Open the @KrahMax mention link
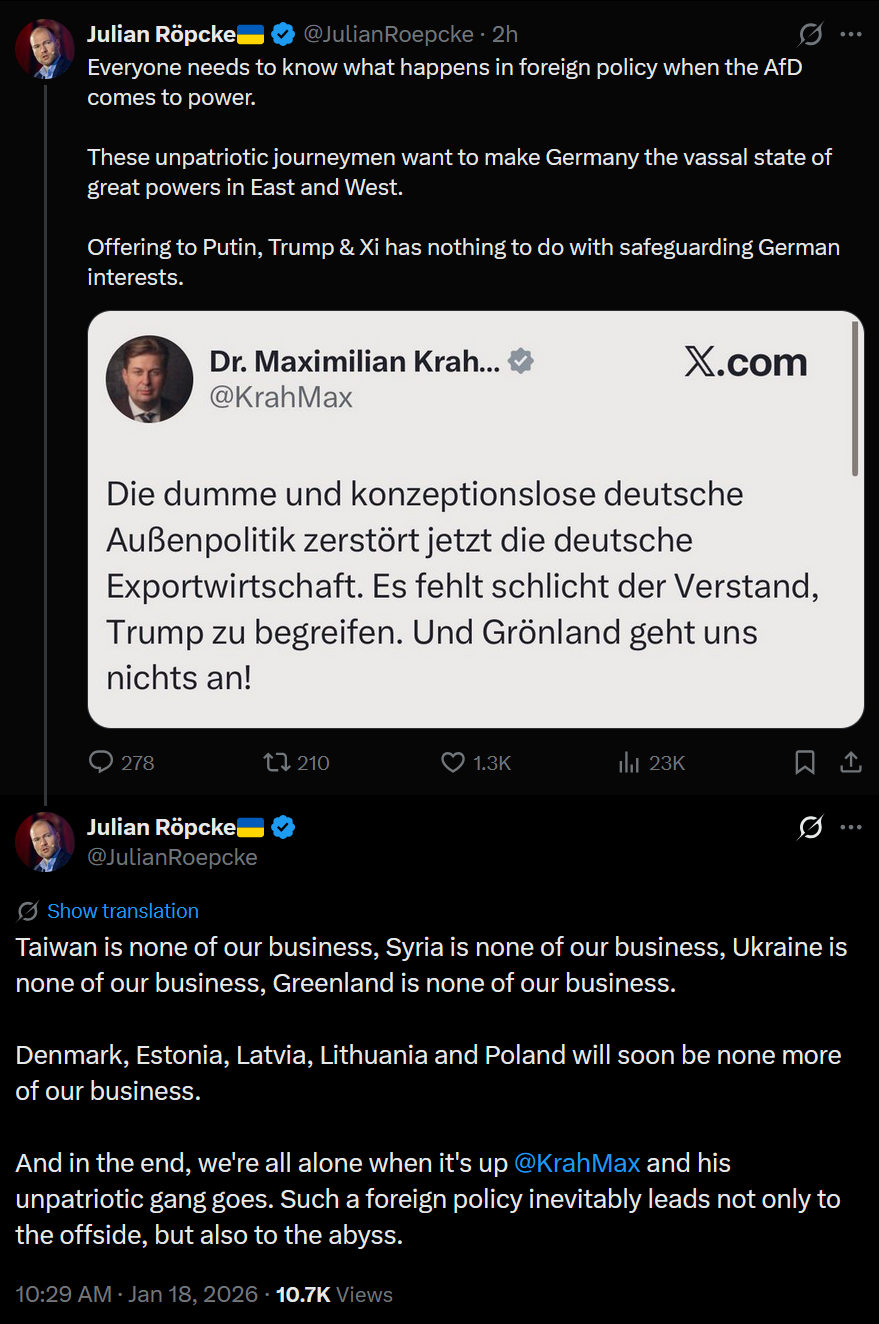 [x=577, y=1163]
